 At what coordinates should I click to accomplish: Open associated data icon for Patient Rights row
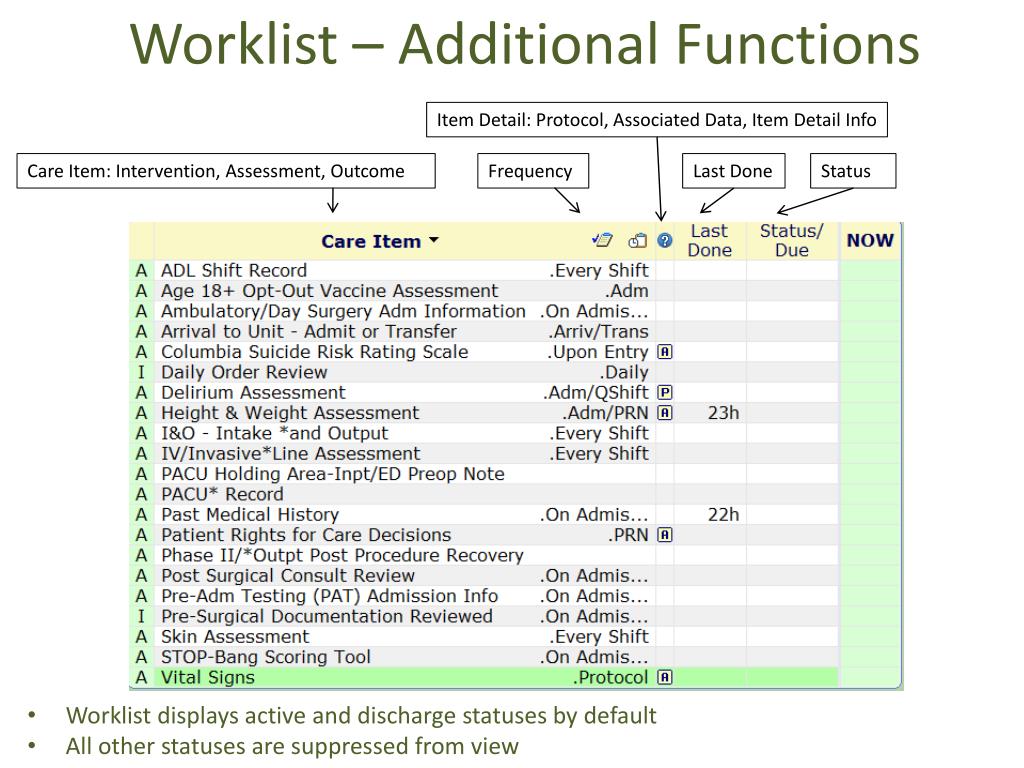665,535
